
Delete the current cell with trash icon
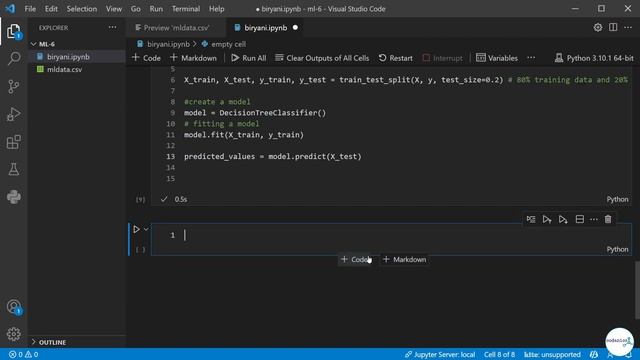pyautogui.click(x=608, y=219)
